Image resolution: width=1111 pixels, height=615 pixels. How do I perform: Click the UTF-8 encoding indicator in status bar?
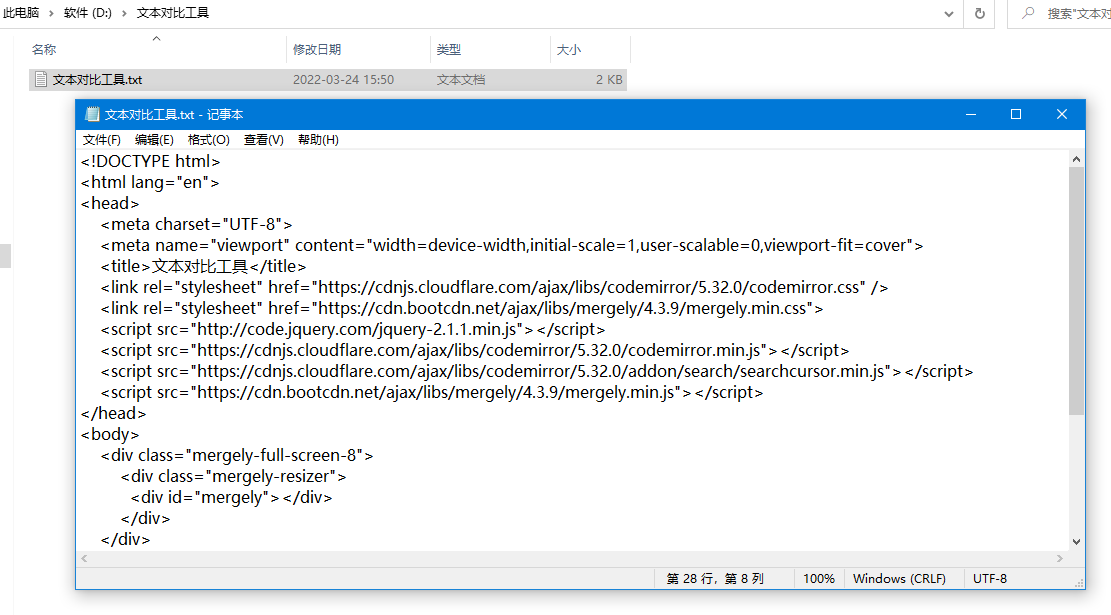click(991, 578)
